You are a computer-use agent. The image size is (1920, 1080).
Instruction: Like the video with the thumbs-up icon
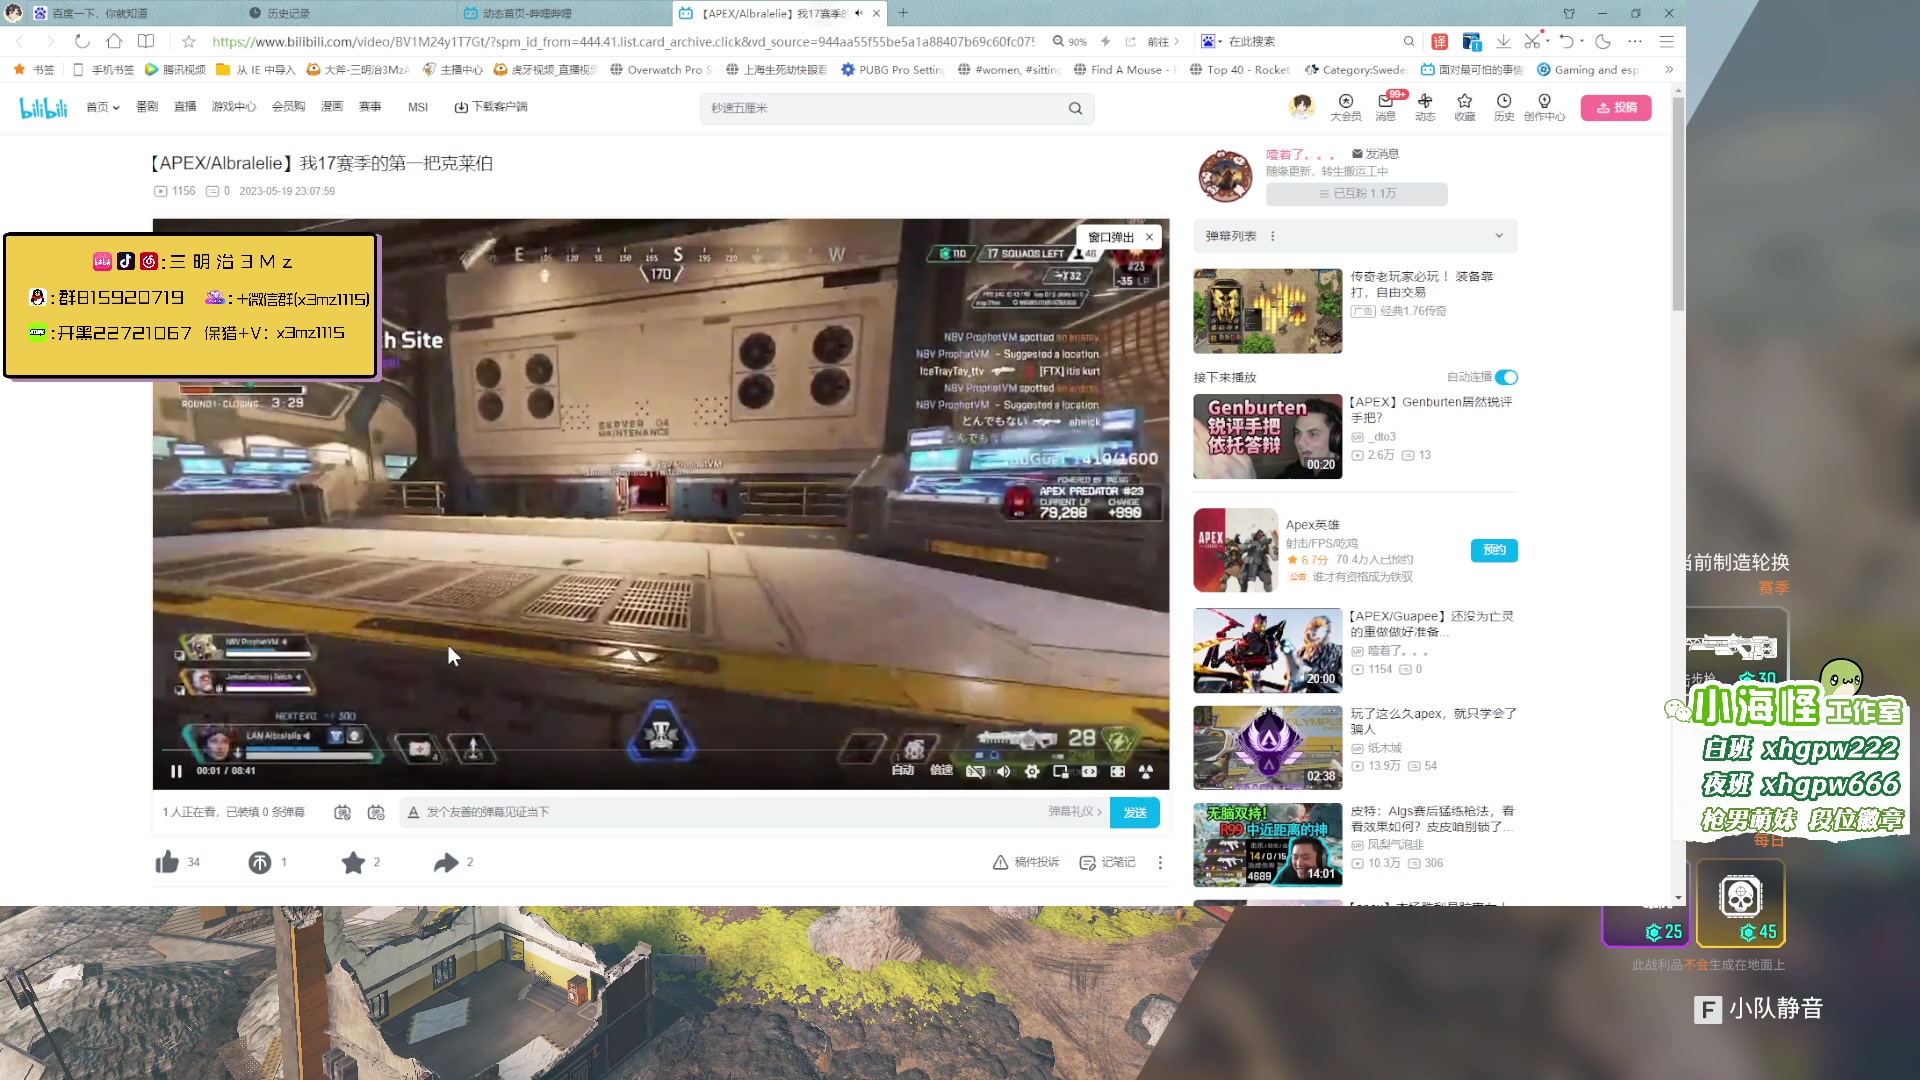coord(167,862)
